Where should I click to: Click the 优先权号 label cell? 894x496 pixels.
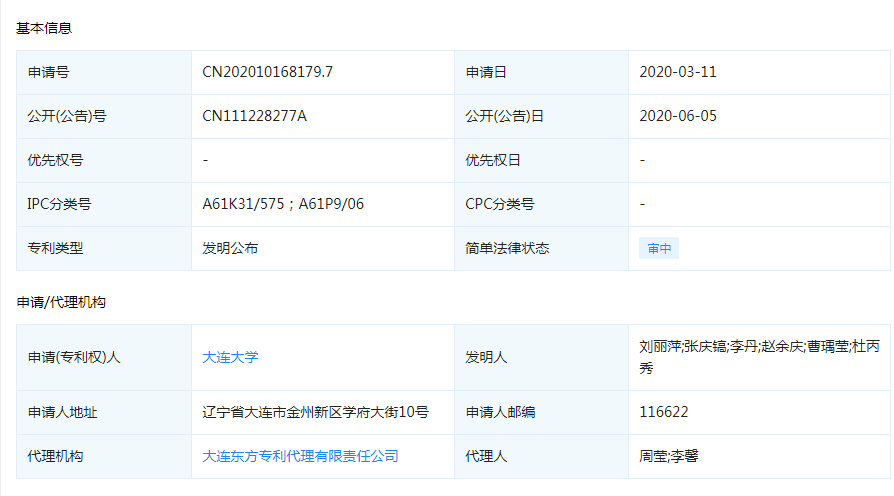pos(55,160)
